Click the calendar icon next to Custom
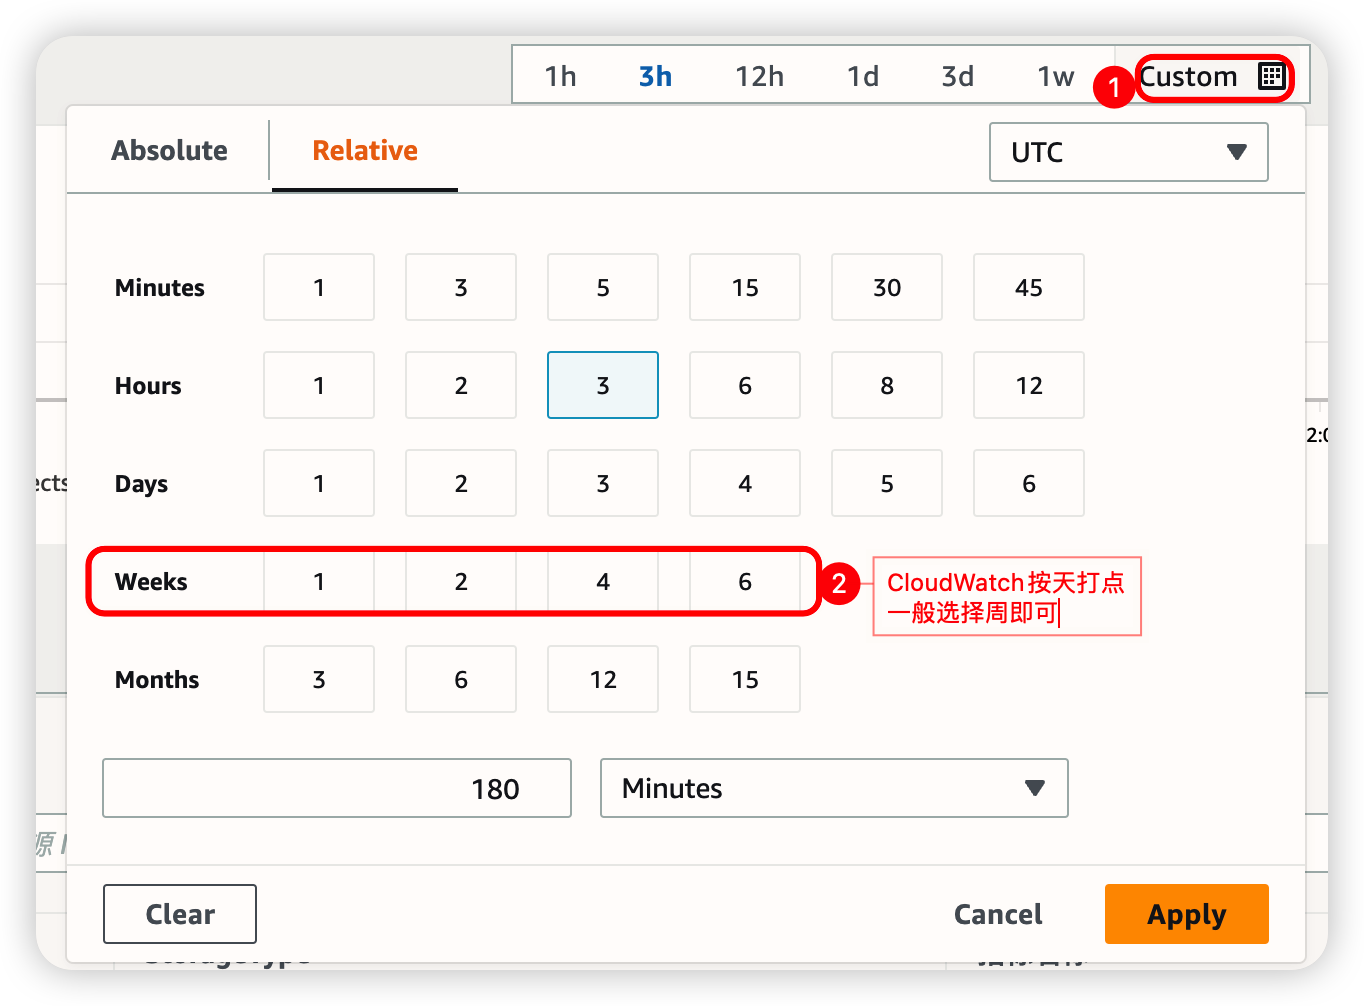 [1271, 77]
